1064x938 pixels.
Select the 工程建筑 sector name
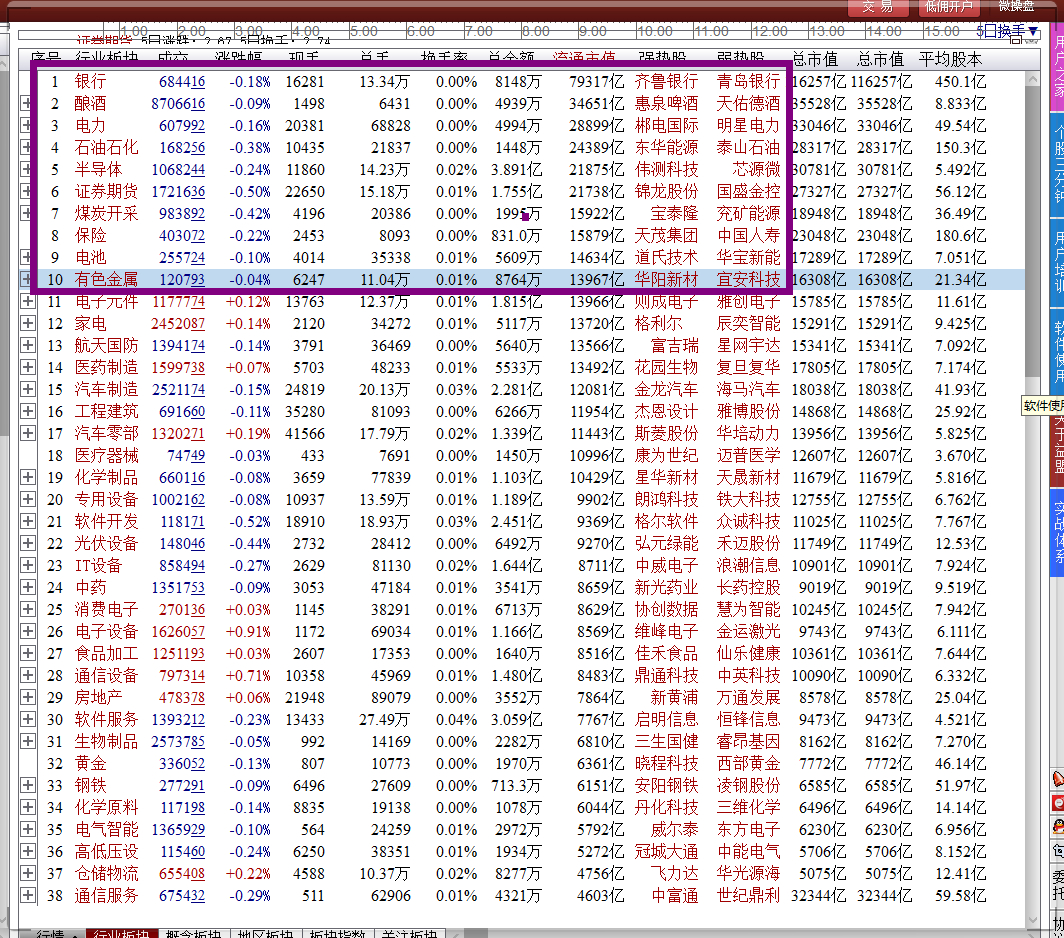click(x=106, y=411)
